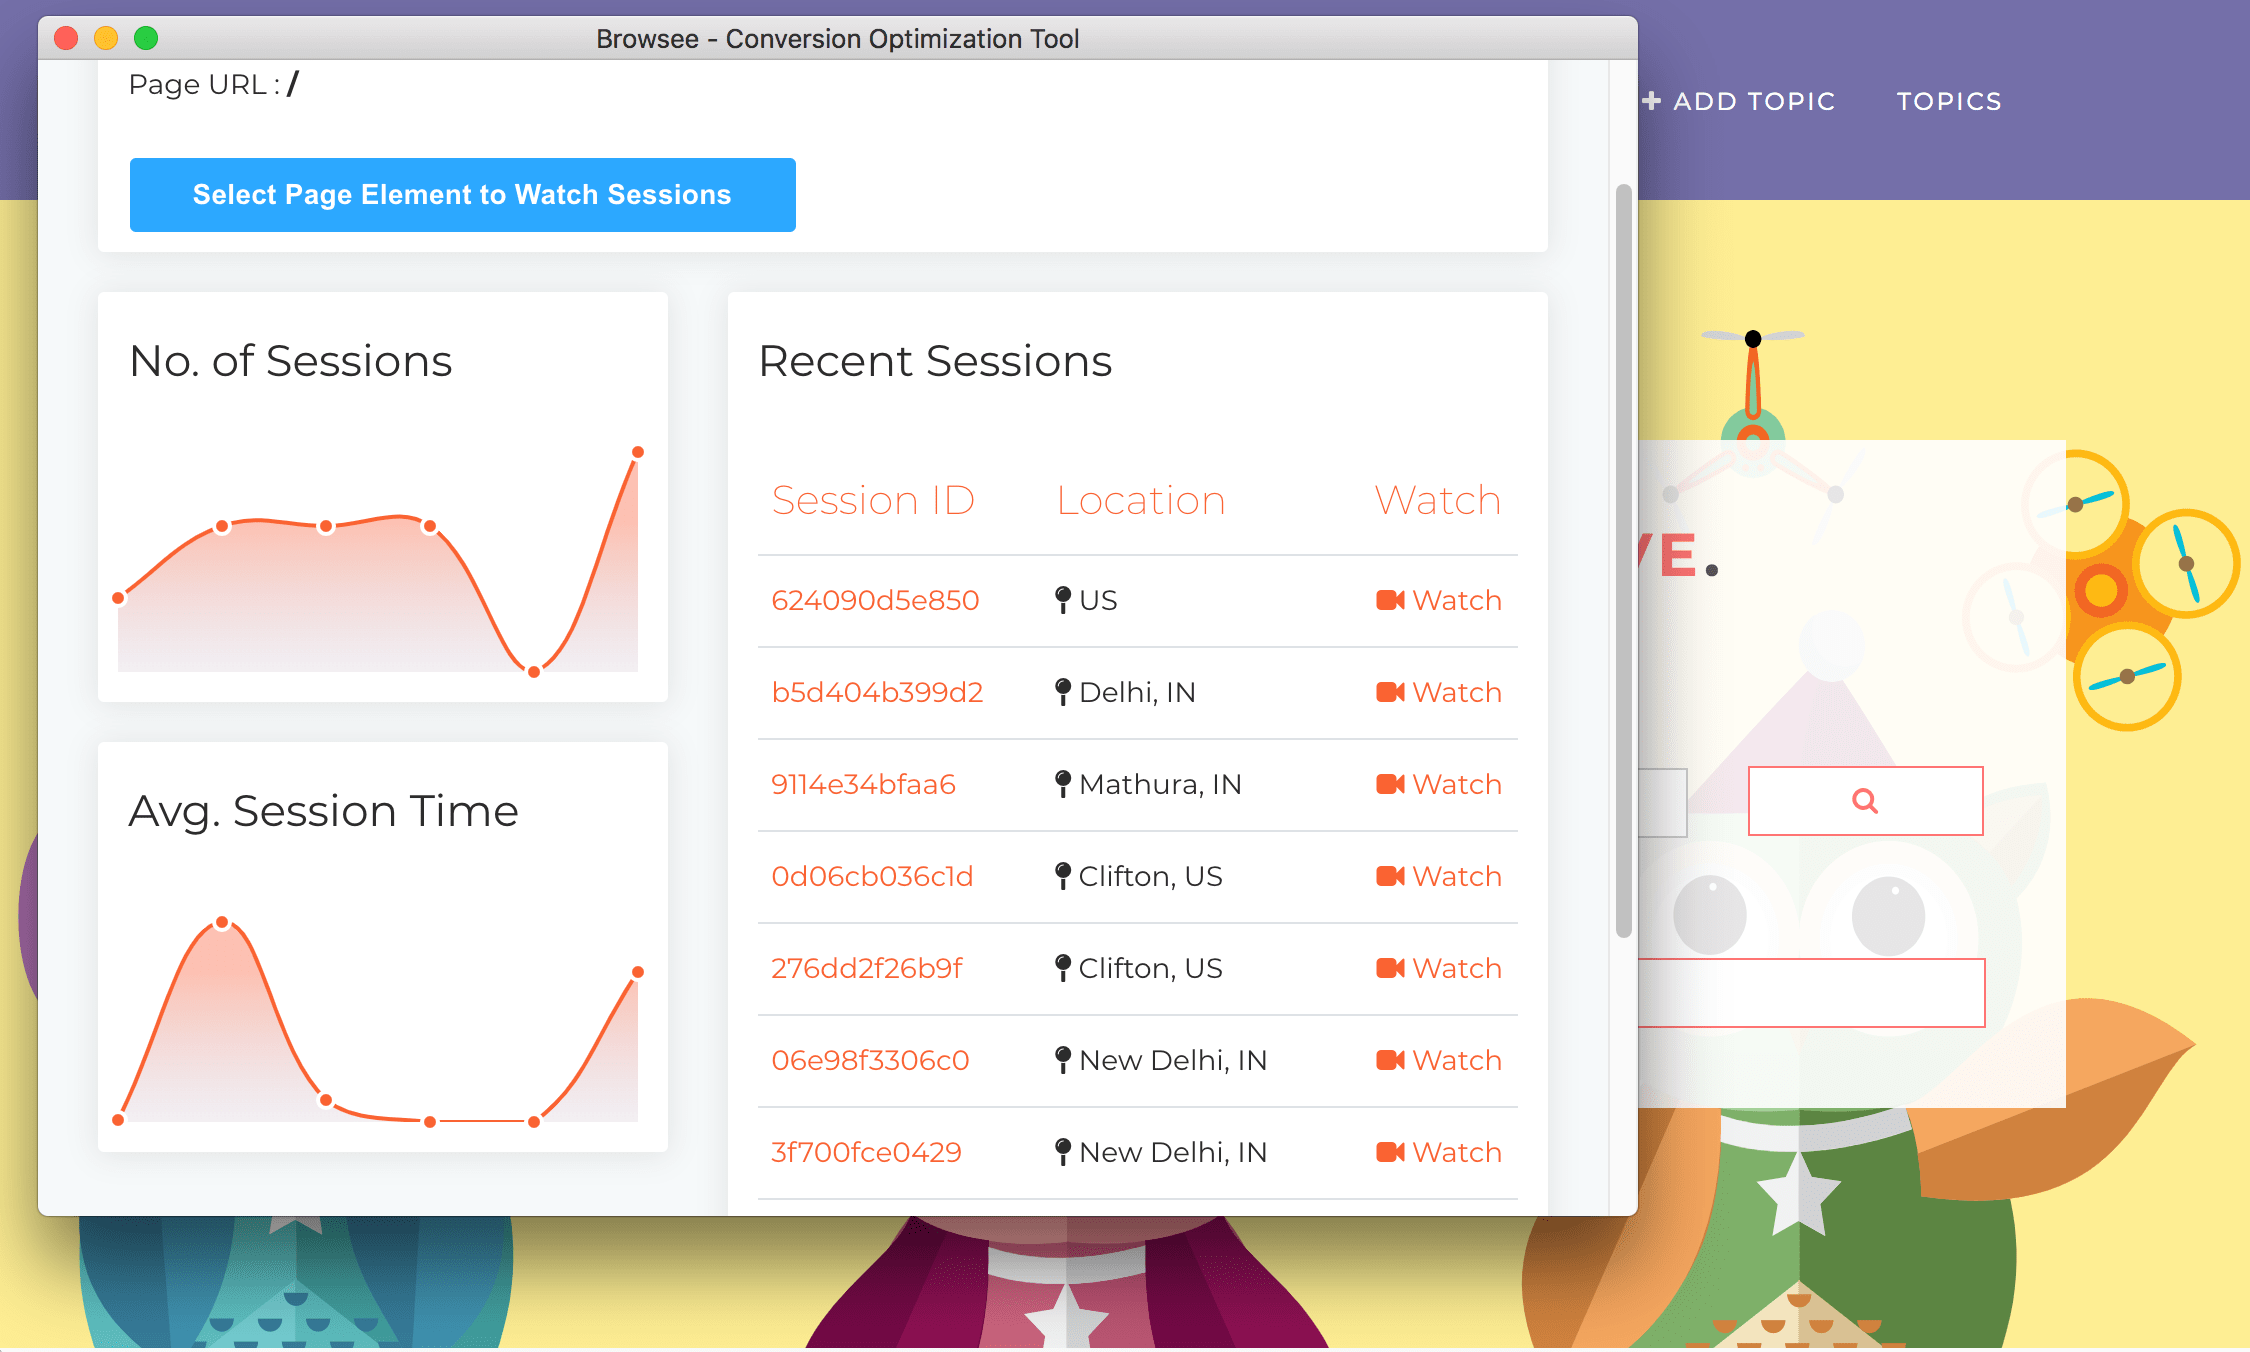This screenshot has height=1352, width=2250.
Task: Click the green zoom window button
Action: [x=146, y=38]
